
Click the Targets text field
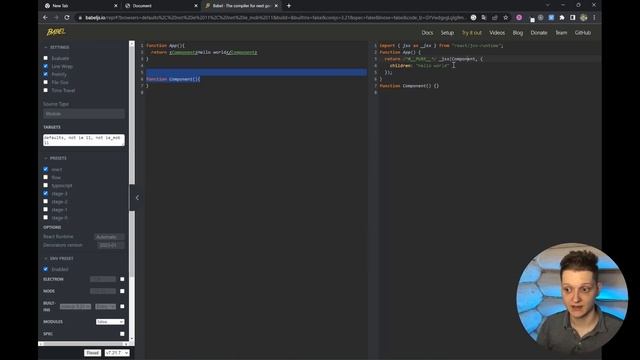[84, 140]
